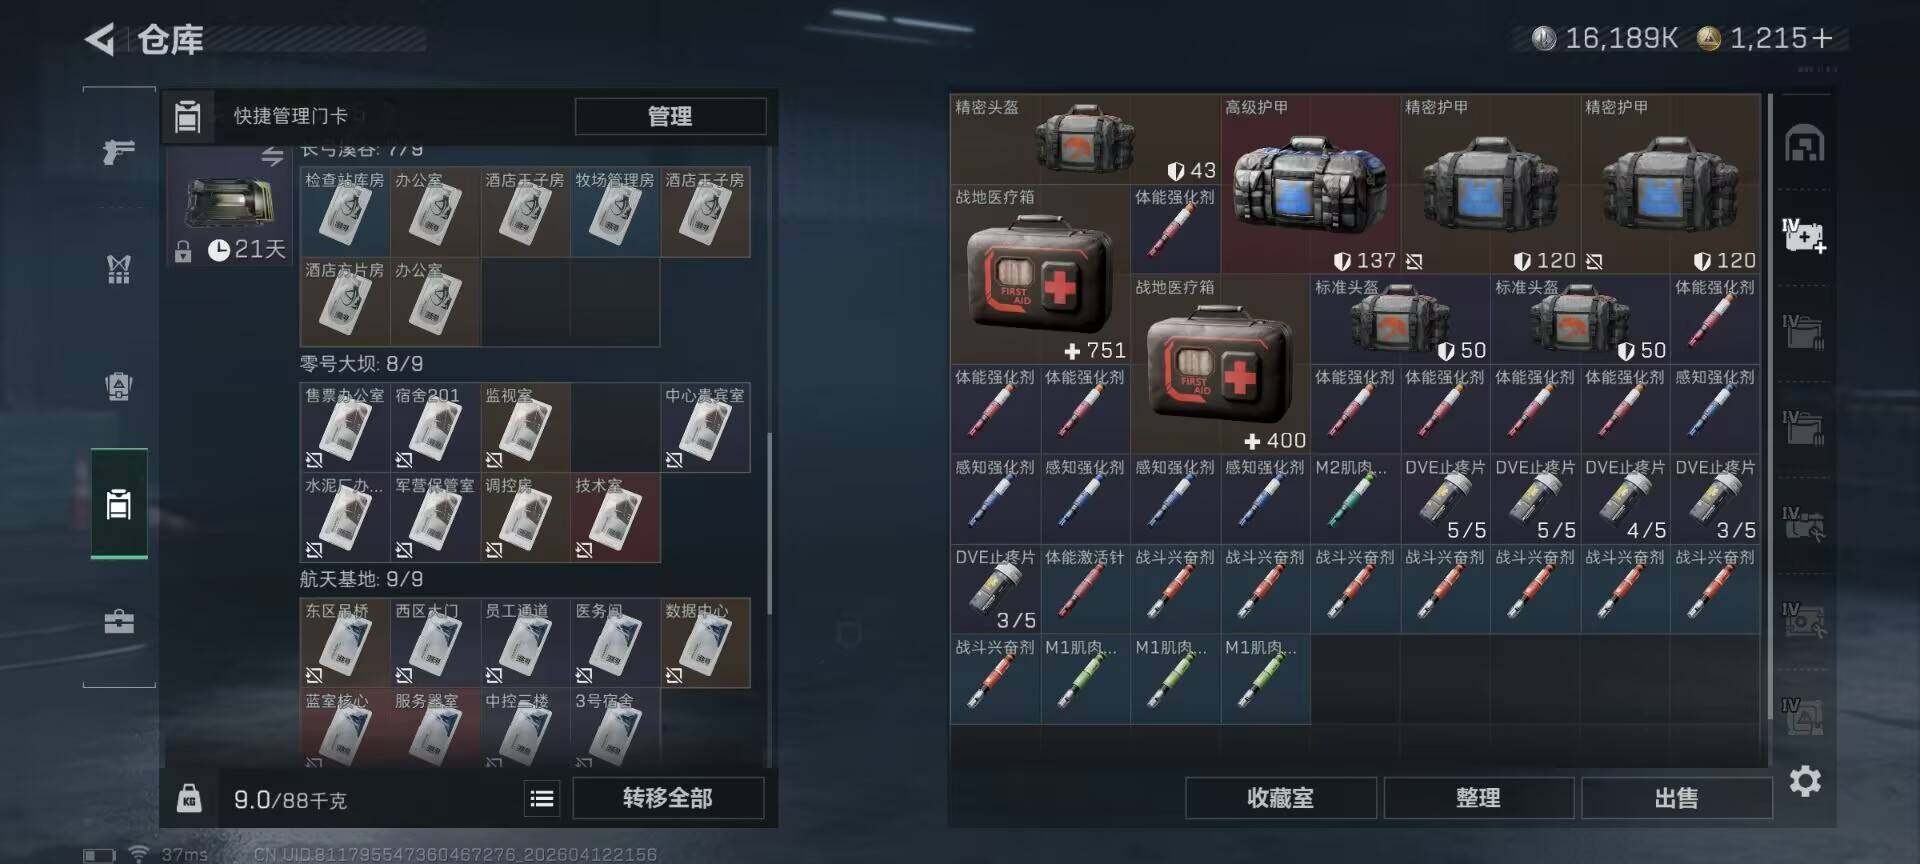
Task: Open the briefcase category icon in sidebar
Action: click(119, 622)
